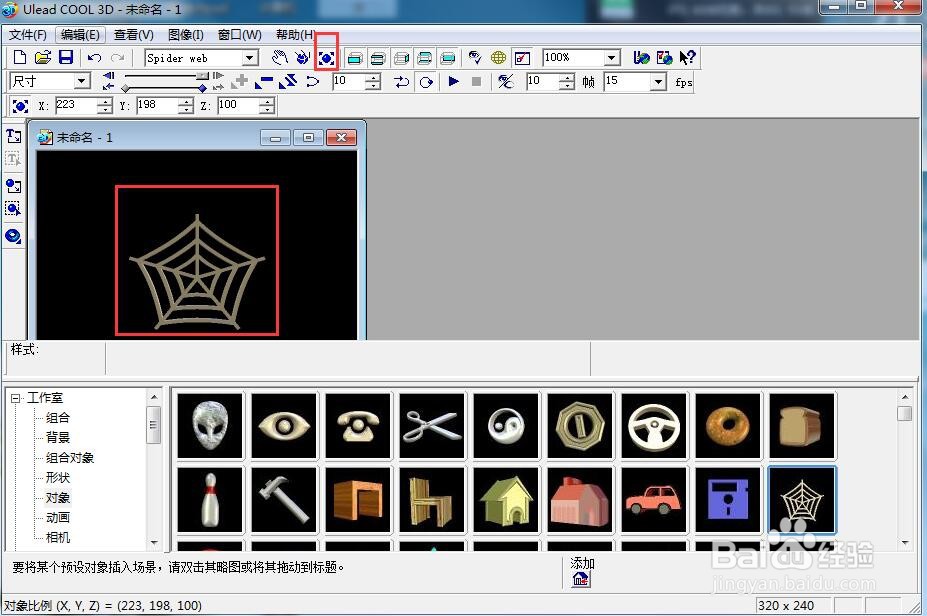Open the 15 fps frame rate dropdown
Image resolution: width=927 pixels, height=616 pixels.
pyautogui.click(x=659, y=82)
